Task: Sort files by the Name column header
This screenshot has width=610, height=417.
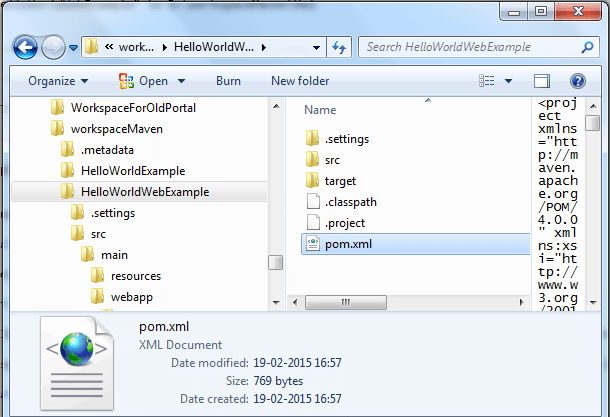Action: pyautogui.click(x=320, y=110)
